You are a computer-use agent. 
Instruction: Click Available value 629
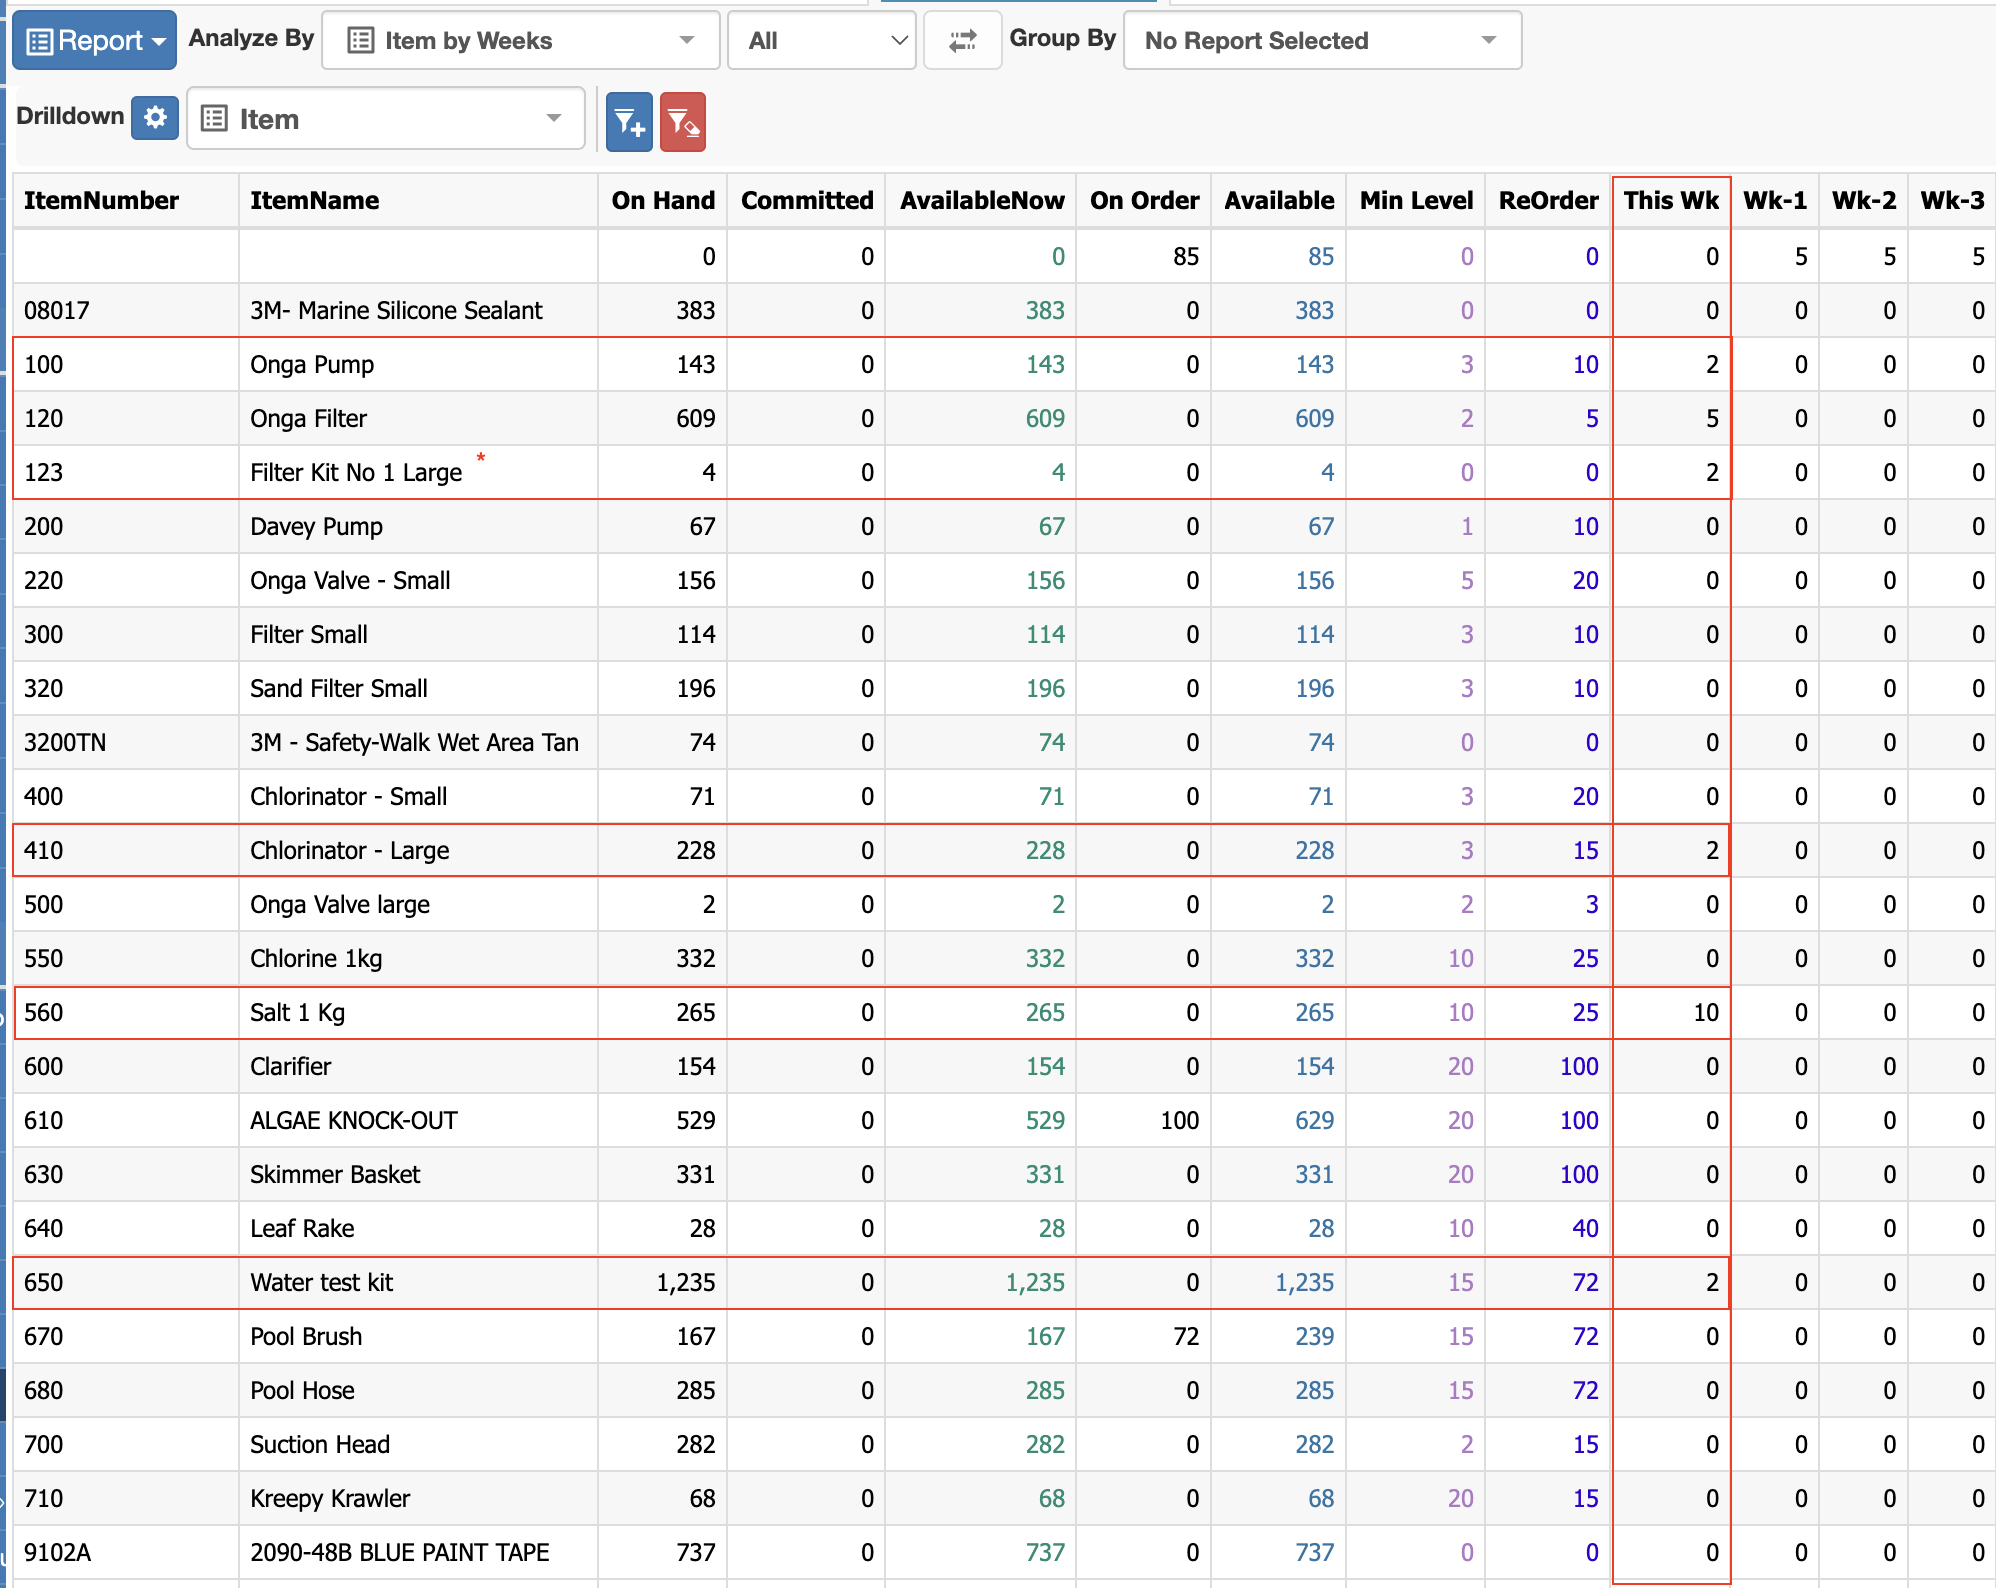(x=1315, y=1120)
